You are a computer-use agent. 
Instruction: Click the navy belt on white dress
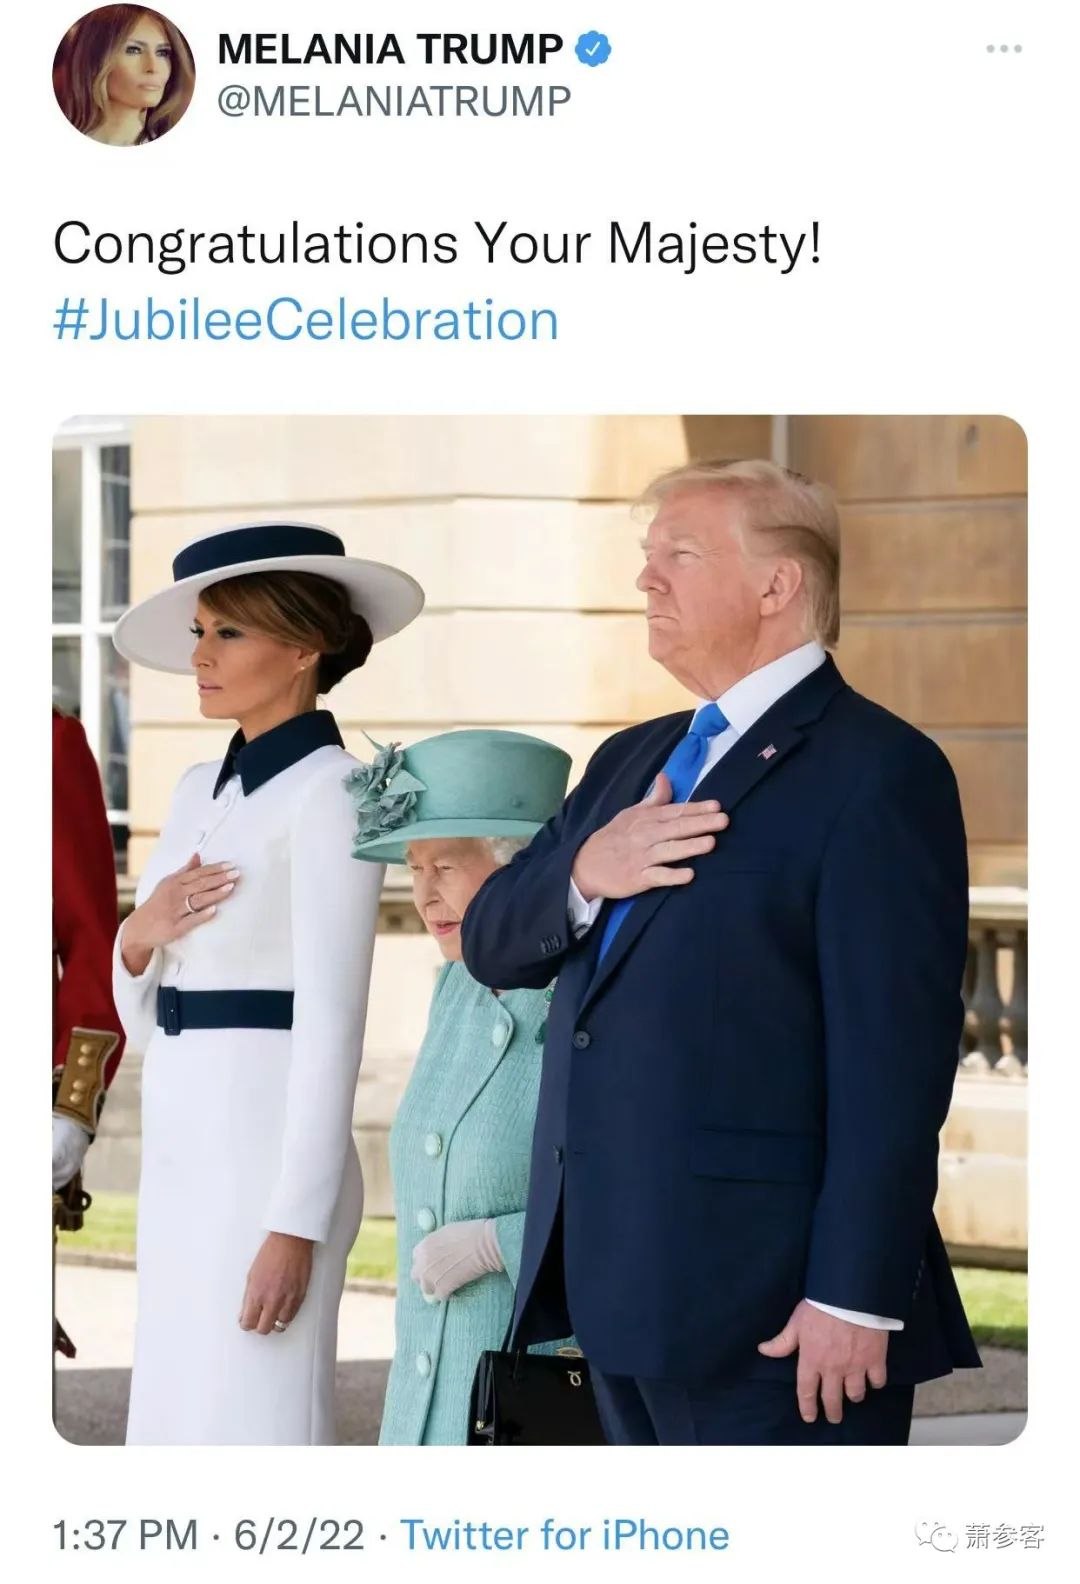225,1010
